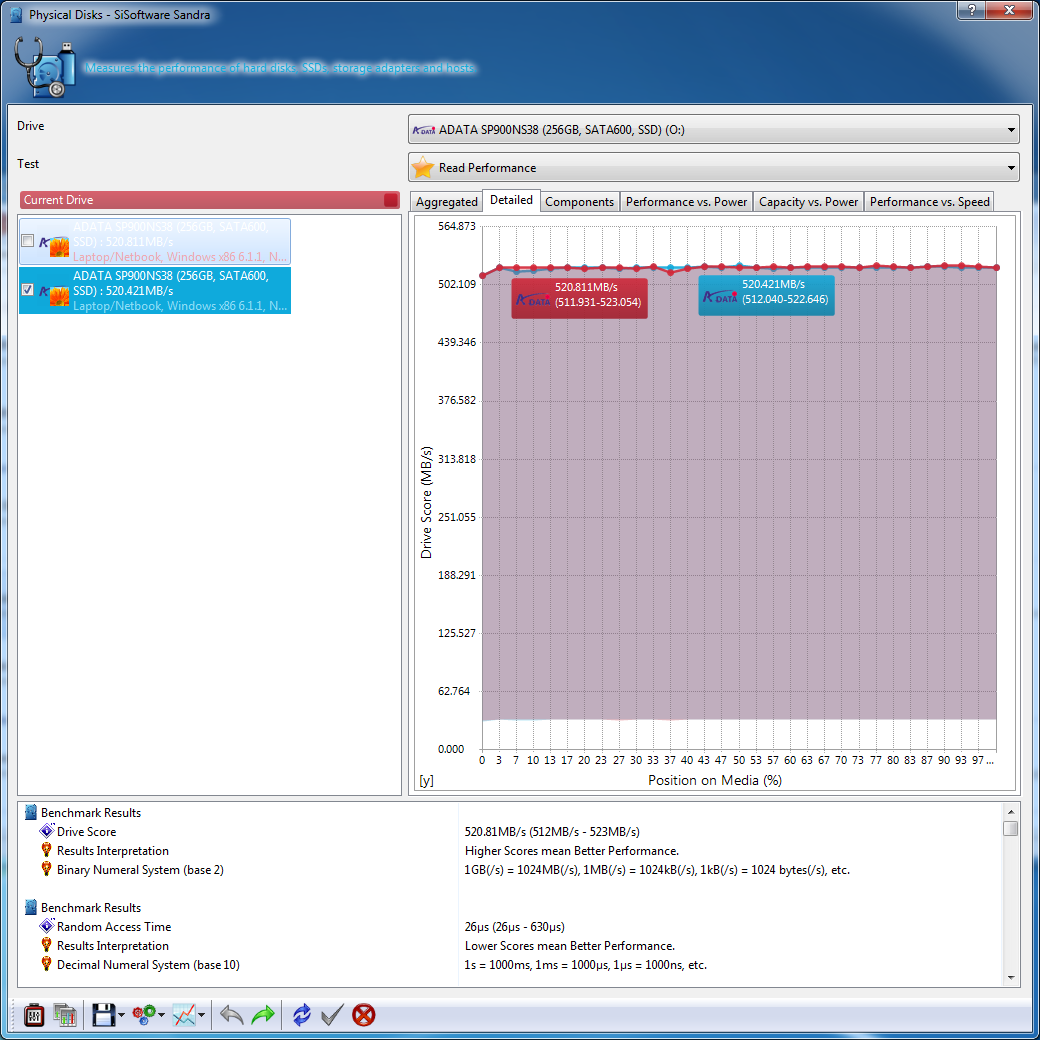Click 'Lower Scores mean Better Performance.' text
The image size is (1040, 1040).
(570, 946)
